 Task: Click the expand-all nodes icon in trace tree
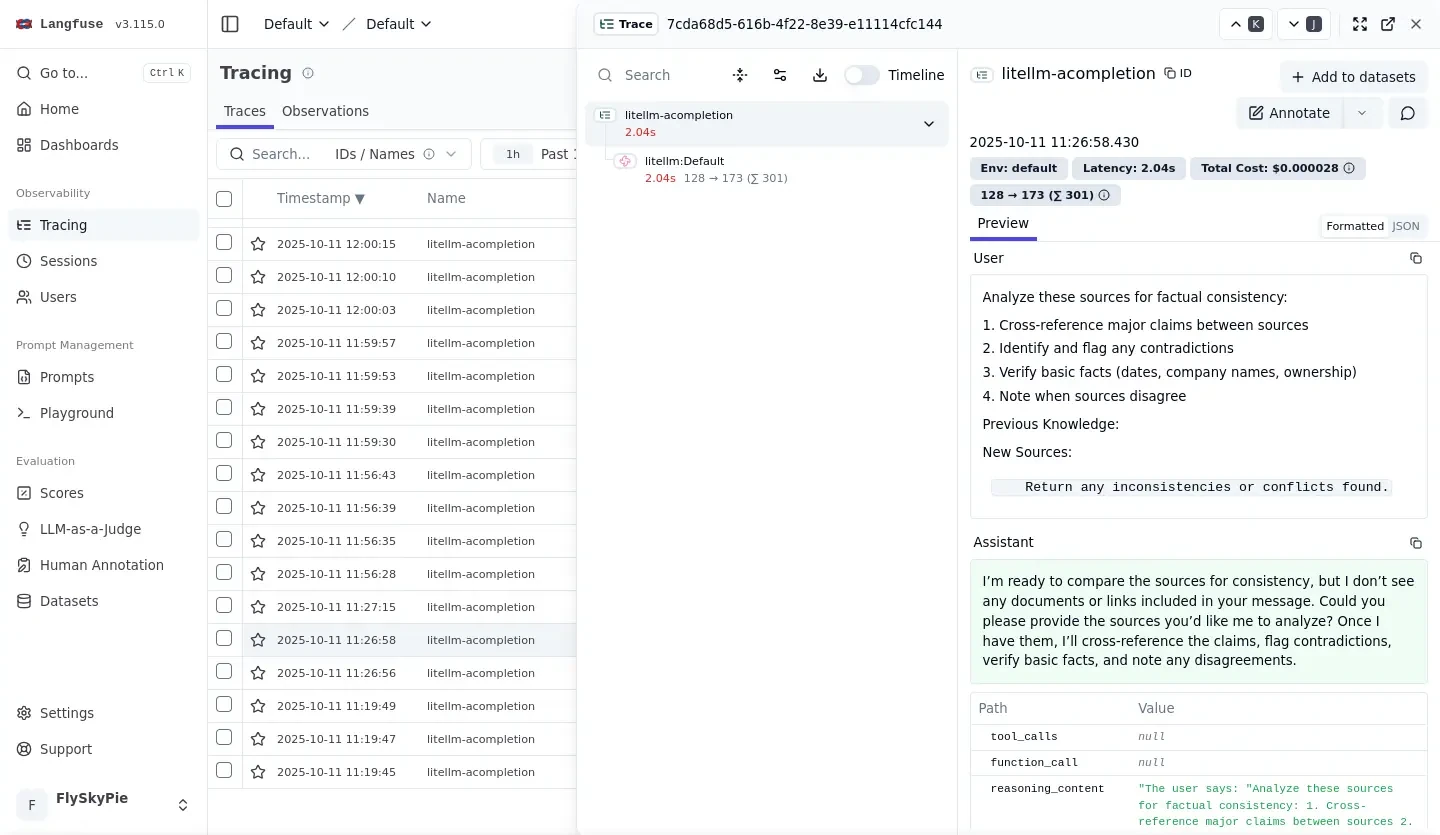pos(740,75)
